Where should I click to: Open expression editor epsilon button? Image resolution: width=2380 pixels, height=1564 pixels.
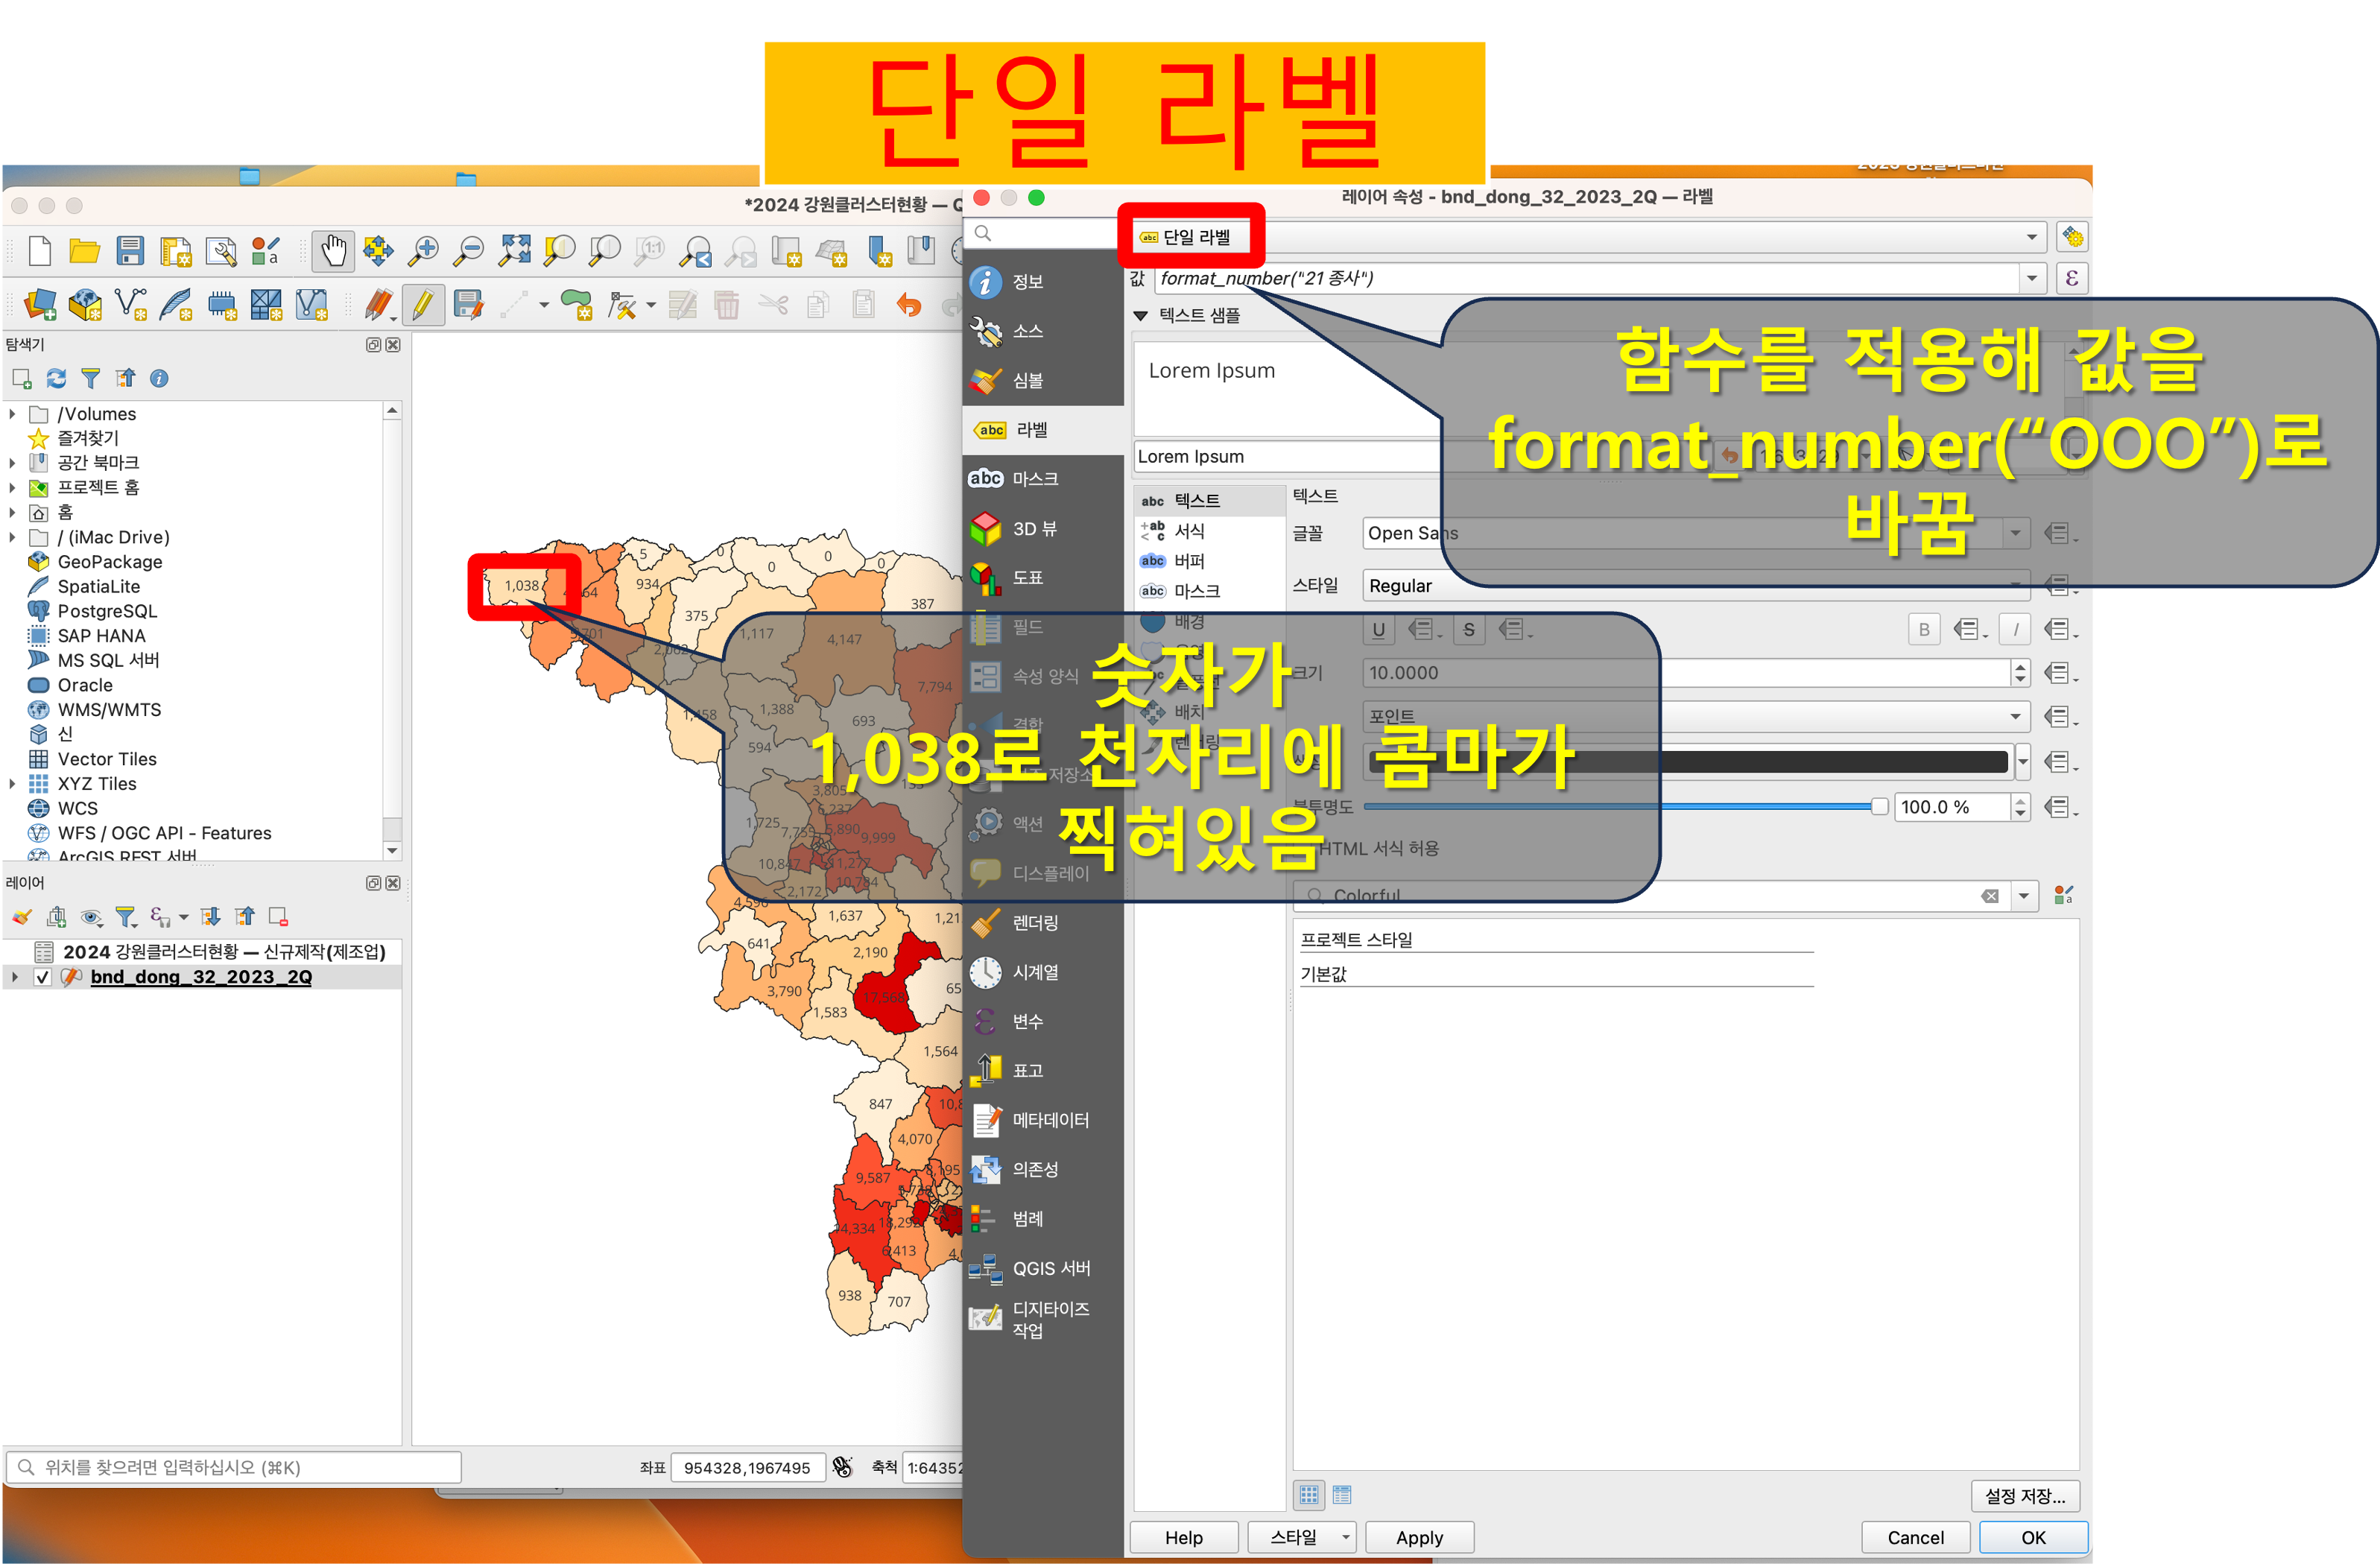(x=2072, y=279)
